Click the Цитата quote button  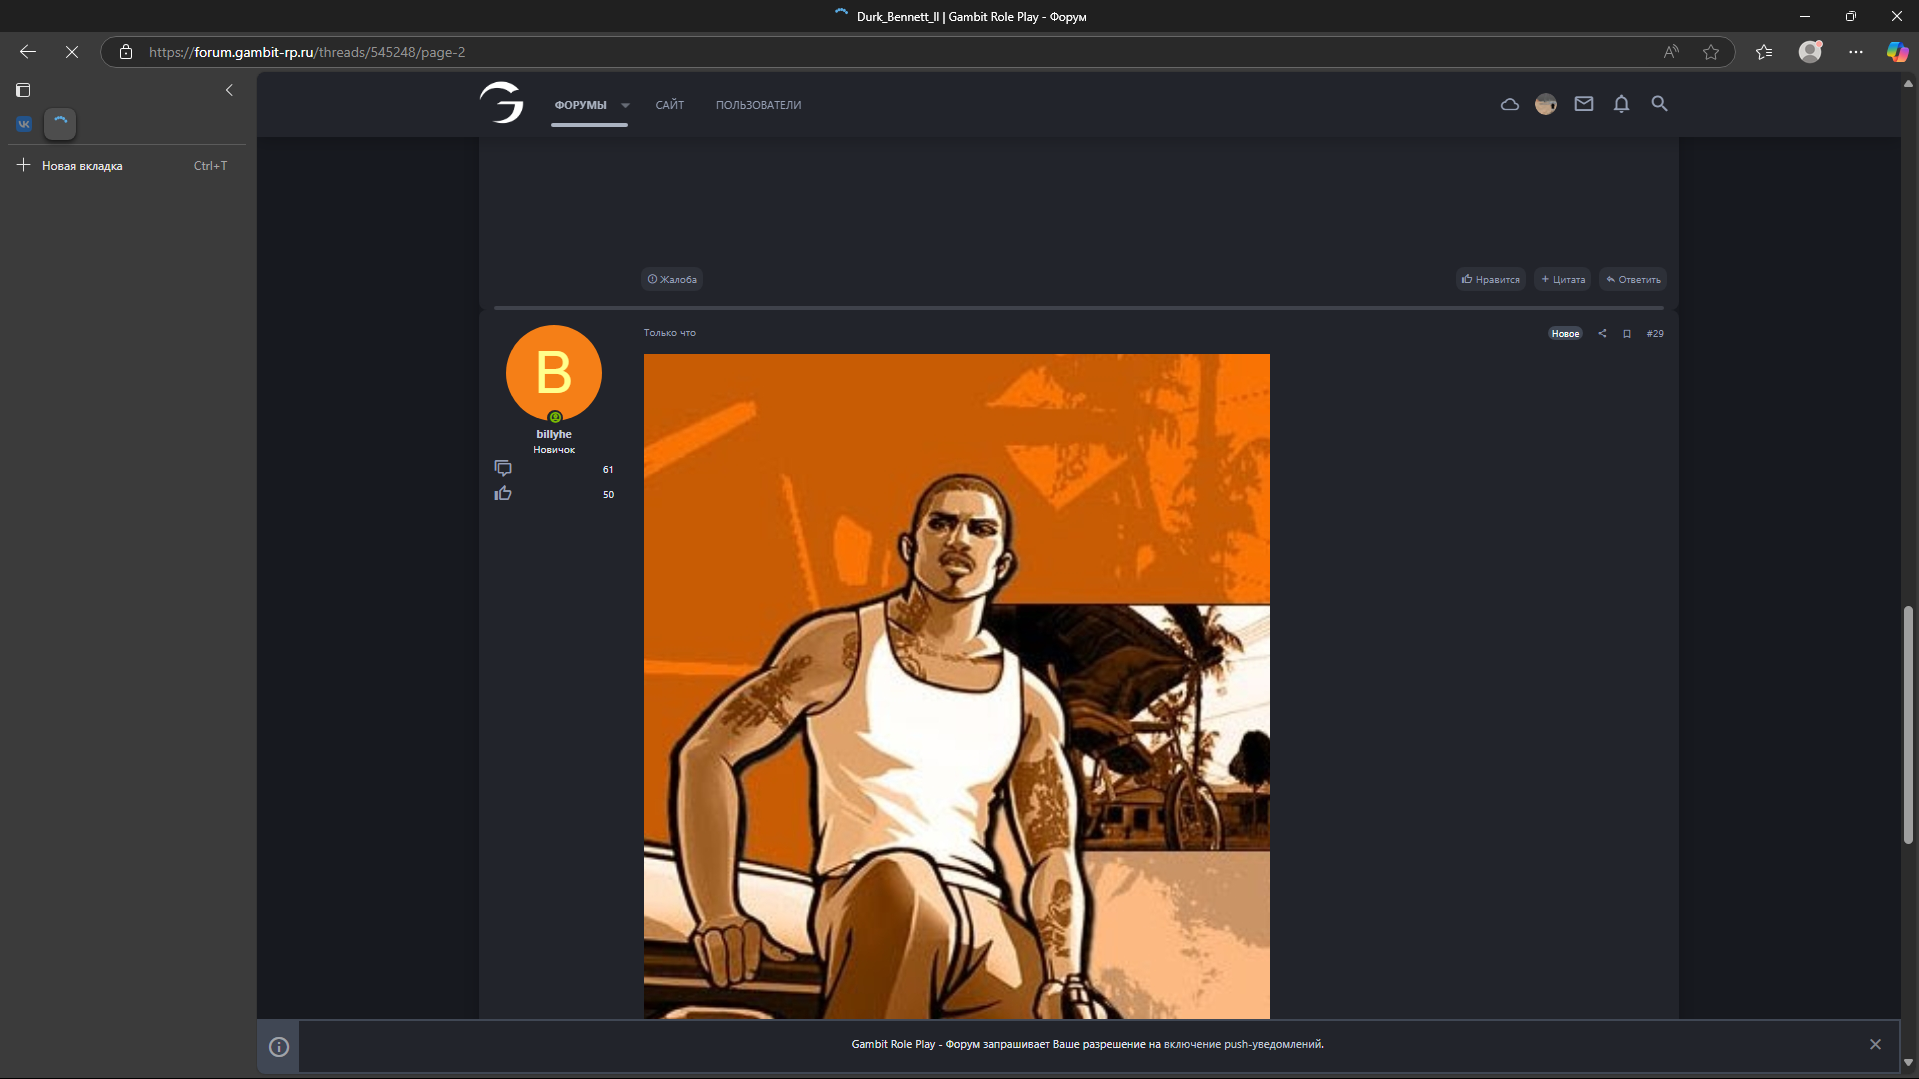1563,280
